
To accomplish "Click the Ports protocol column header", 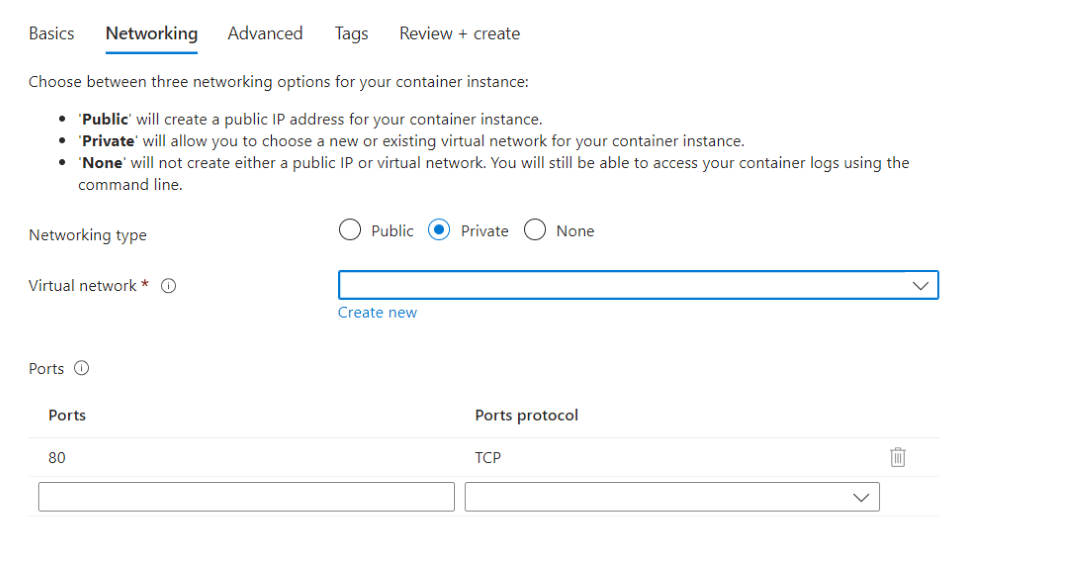I will tap(527, 415).
